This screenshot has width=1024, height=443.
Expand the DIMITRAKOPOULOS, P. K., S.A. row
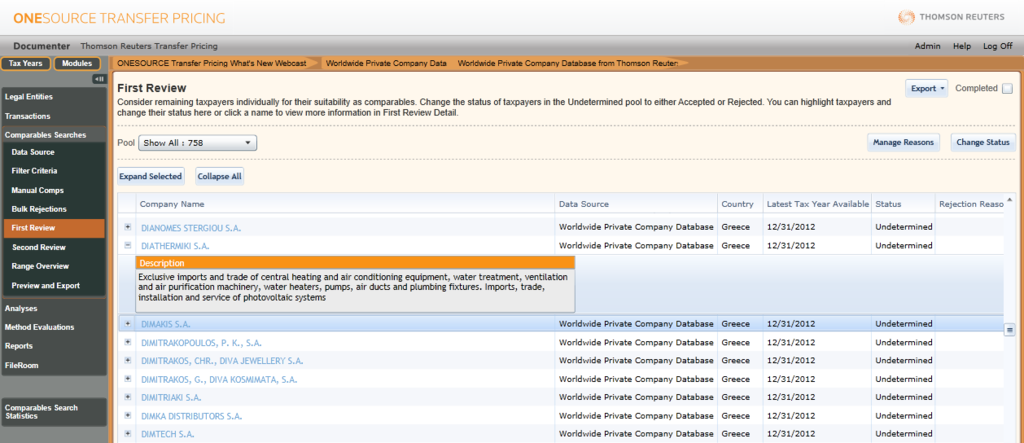click(128, 342)
